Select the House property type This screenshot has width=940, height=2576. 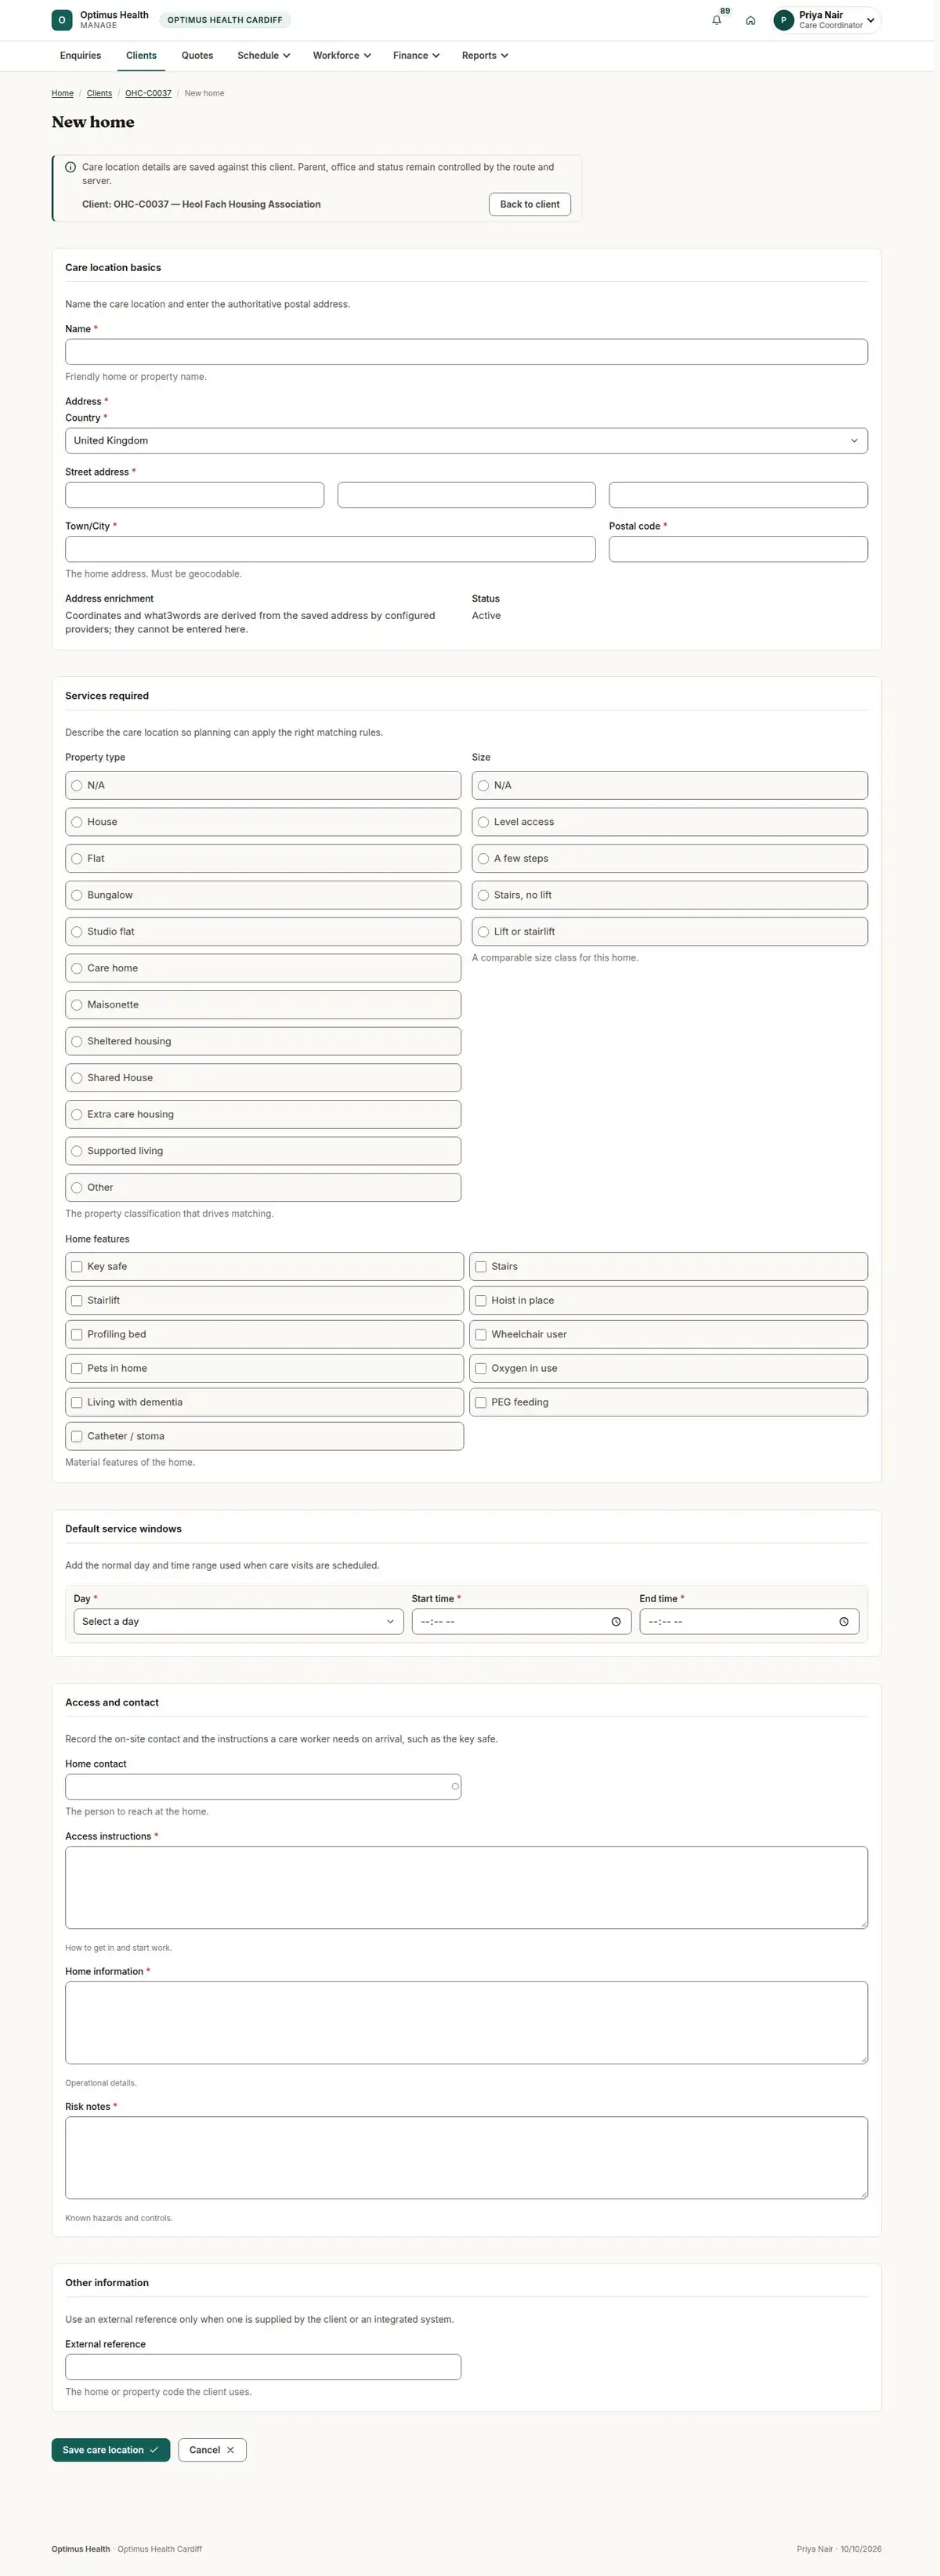pyautogui.click(x=263, y=822)
